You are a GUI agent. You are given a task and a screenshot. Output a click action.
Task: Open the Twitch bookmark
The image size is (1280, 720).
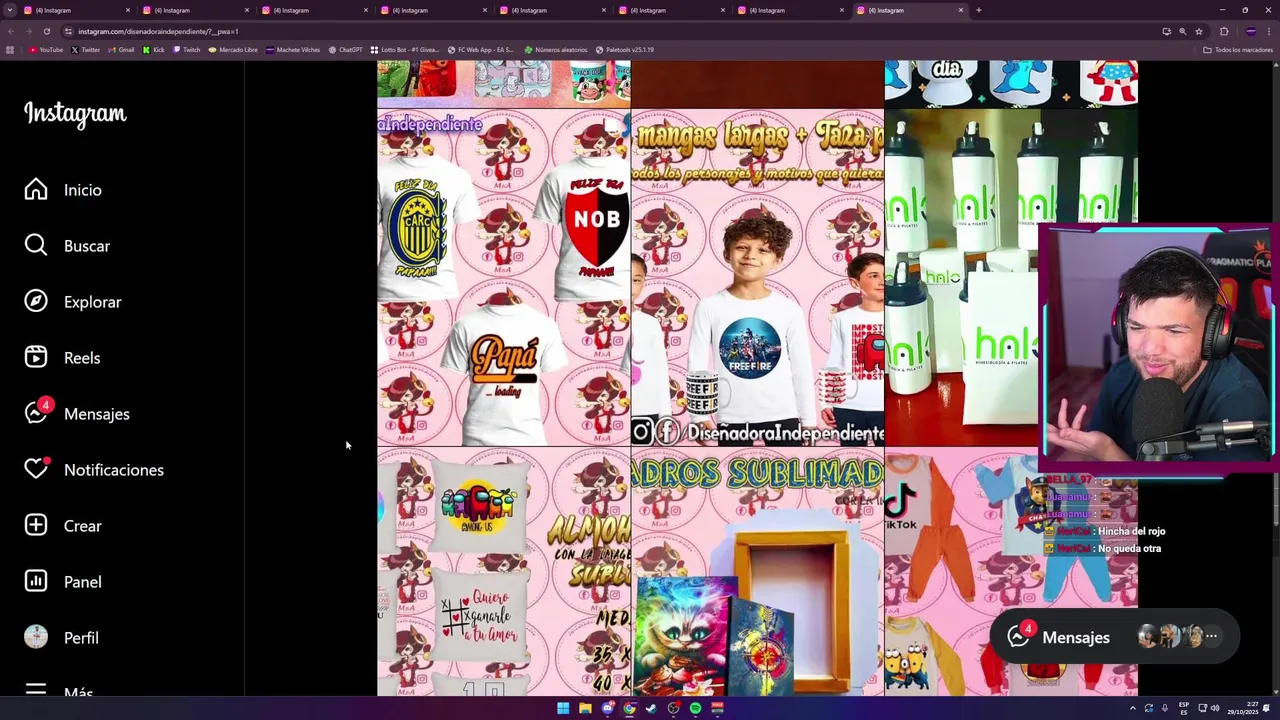(186, 50)
